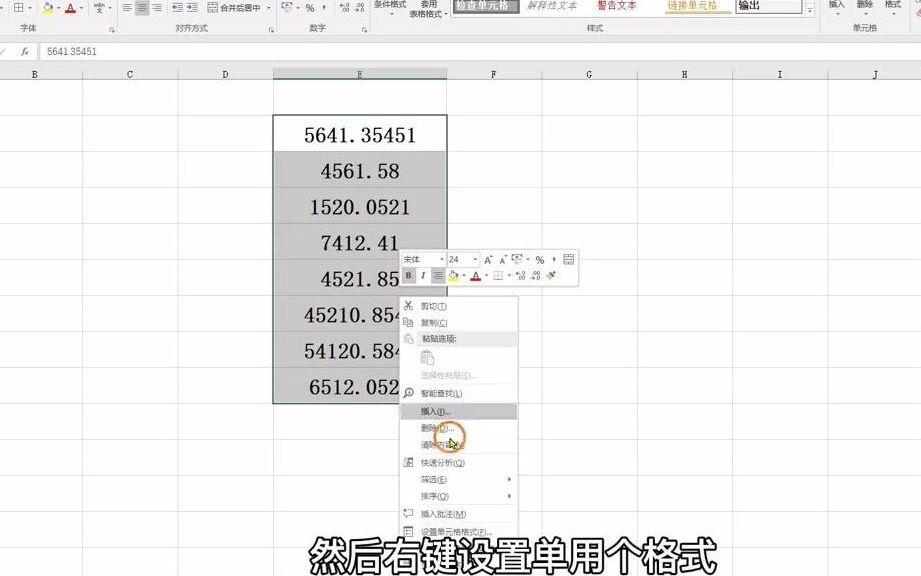Enable center alignment on the ribbon
The width and height of the screenshot is (921, 576).
[140, 7]
